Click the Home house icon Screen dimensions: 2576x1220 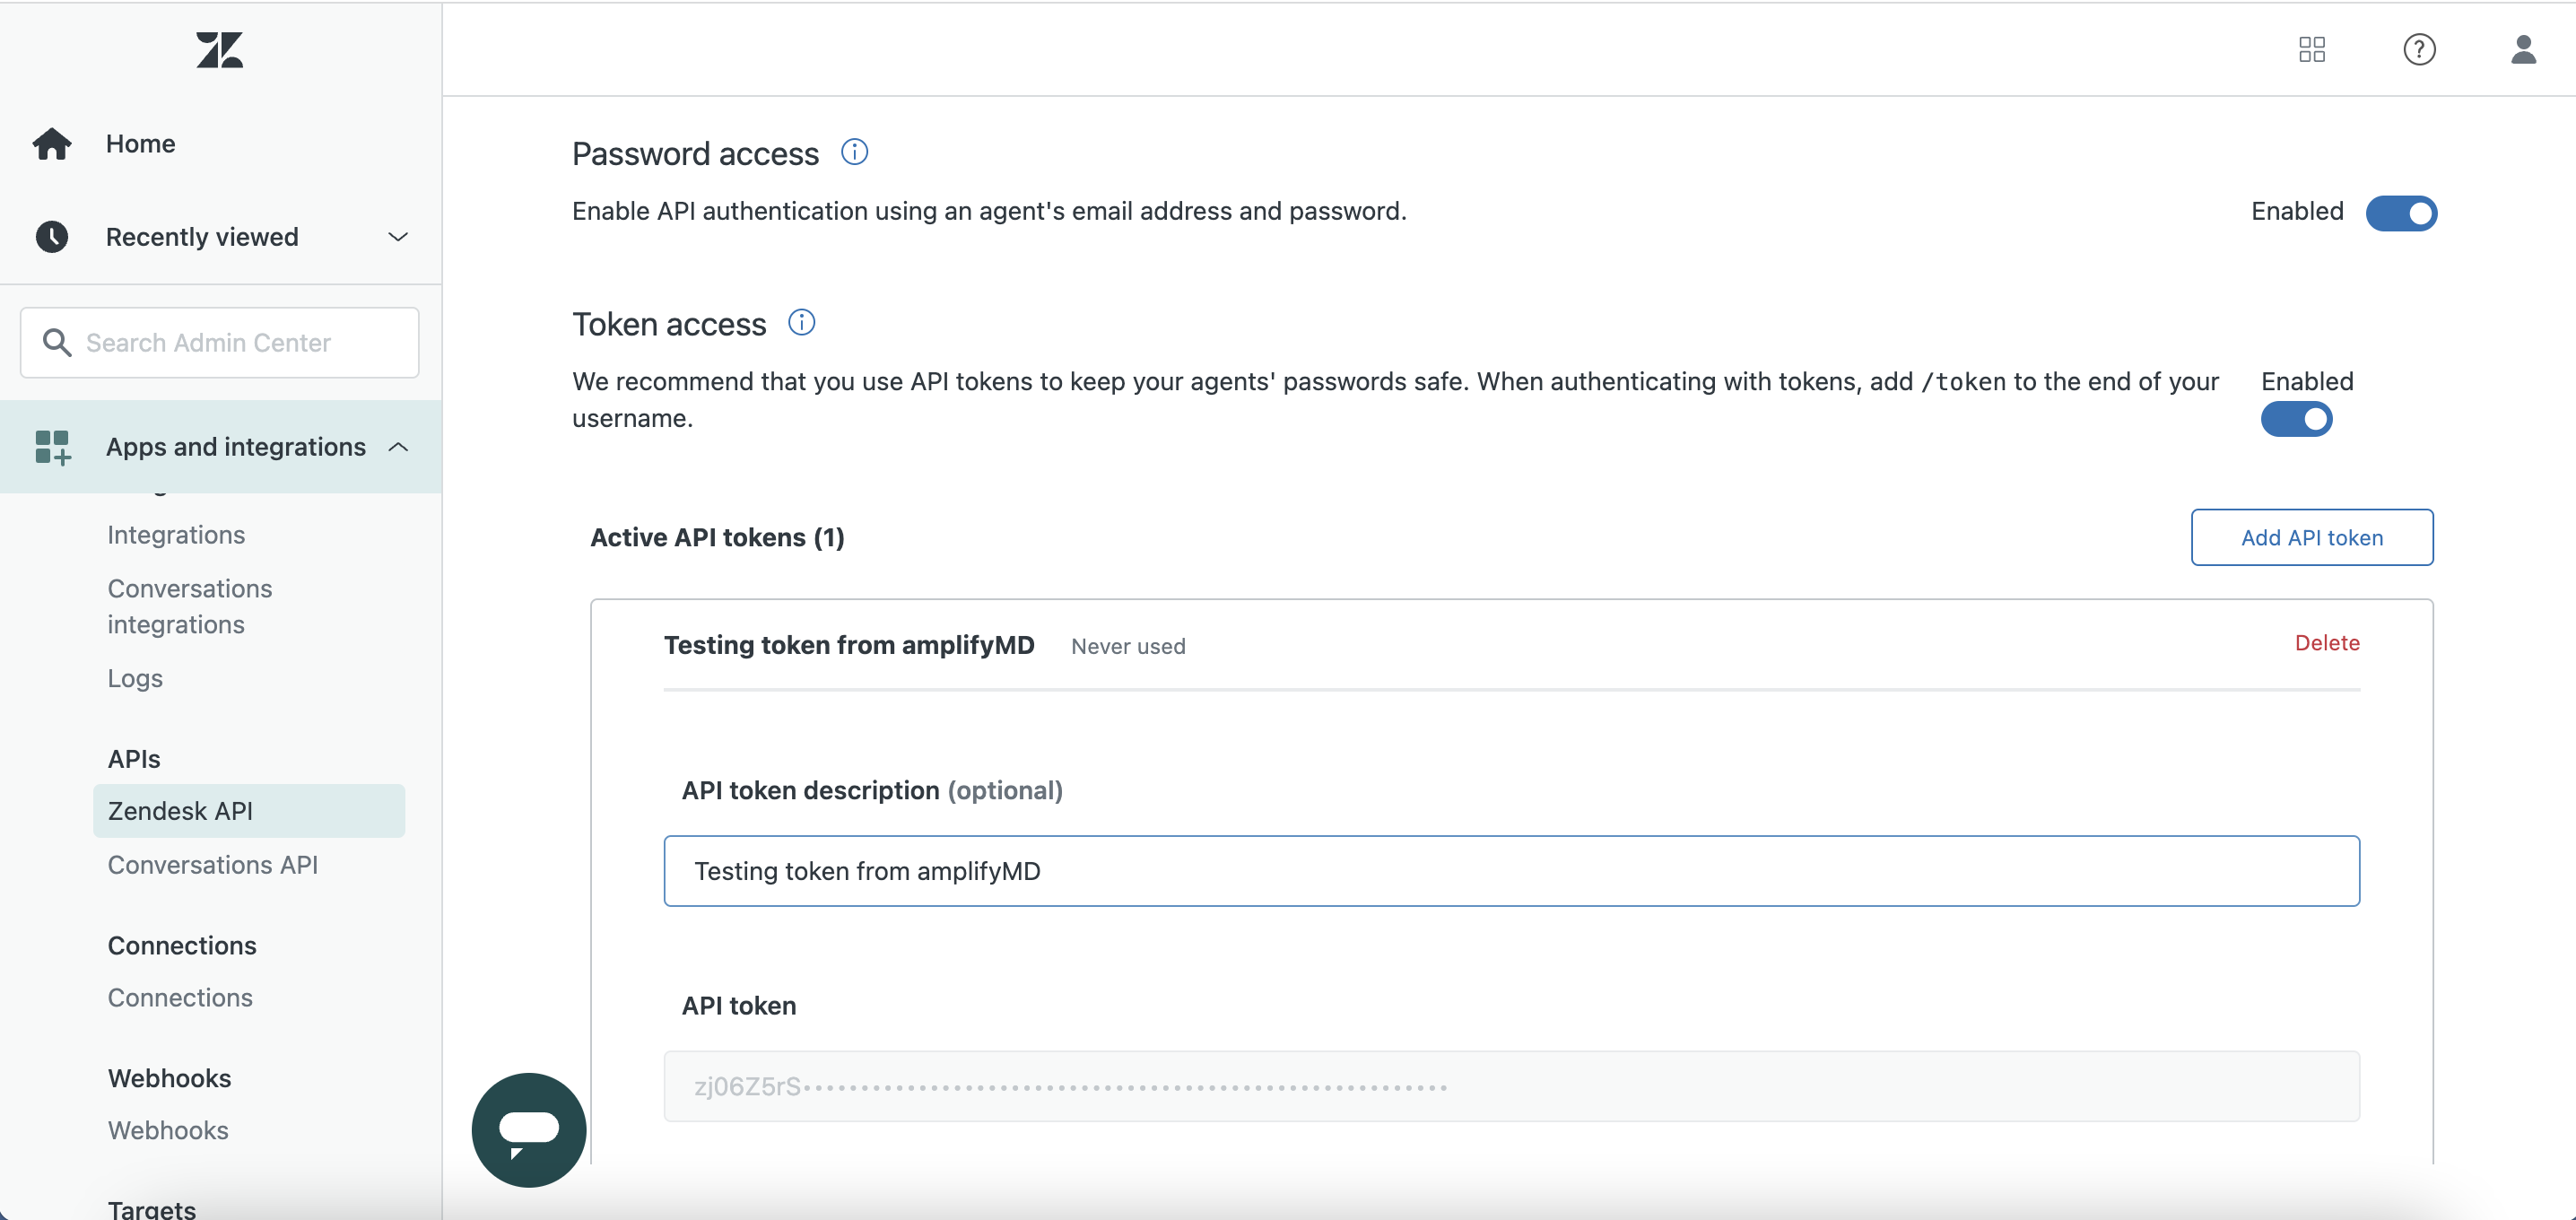[x=52, y=144]
